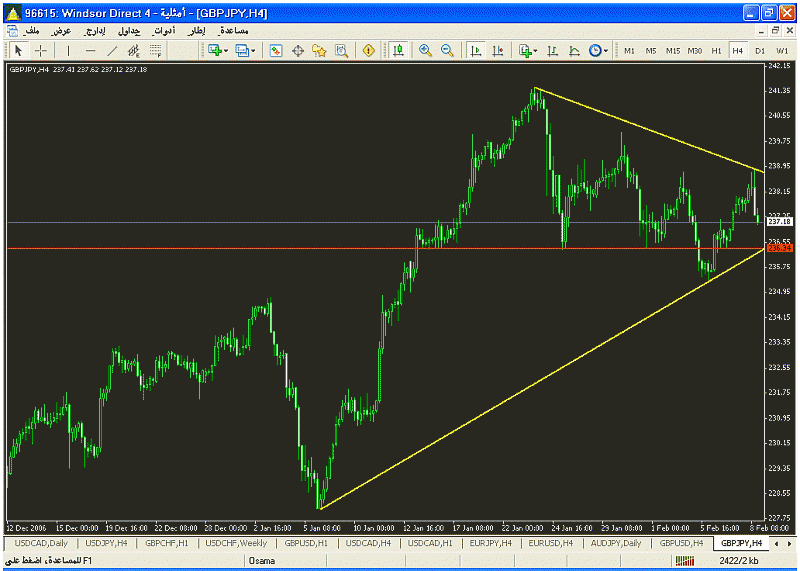The height and width of the screenshot is (571, 800).
Task: Switch chart to candlesticks
Action: (398, 51)
